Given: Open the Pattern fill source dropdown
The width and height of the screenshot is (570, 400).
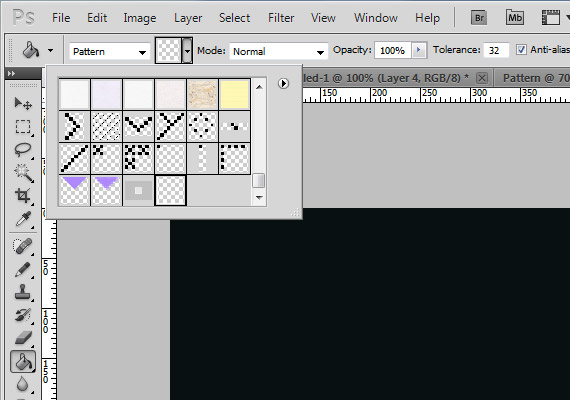Looking at the screenshot, I should point(109,52).
